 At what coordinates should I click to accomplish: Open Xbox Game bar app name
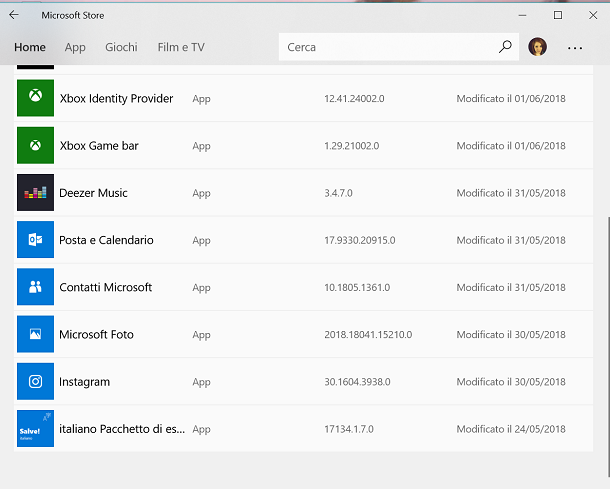99,146
